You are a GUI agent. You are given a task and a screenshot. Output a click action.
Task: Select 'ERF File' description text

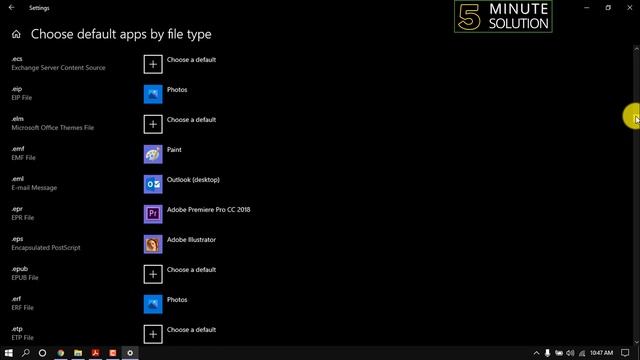click(22, 308)
